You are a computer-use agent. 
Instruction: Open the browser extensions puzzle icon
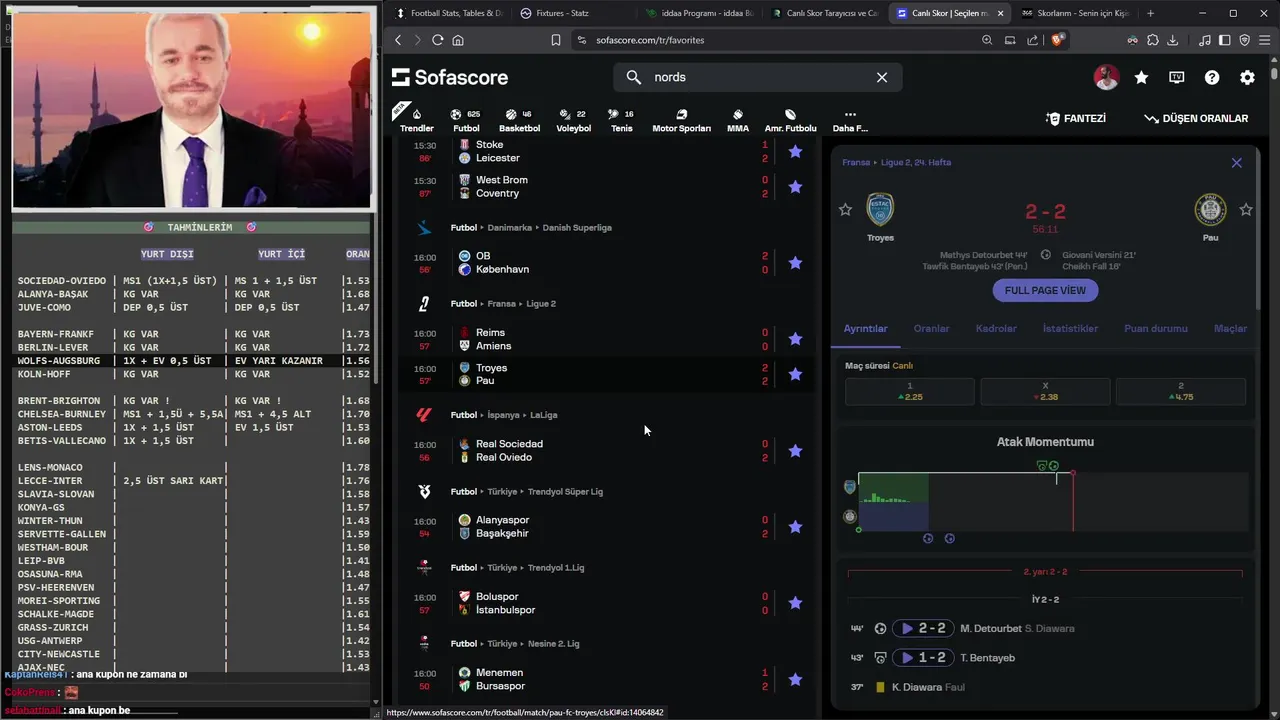coord(1152,40)
